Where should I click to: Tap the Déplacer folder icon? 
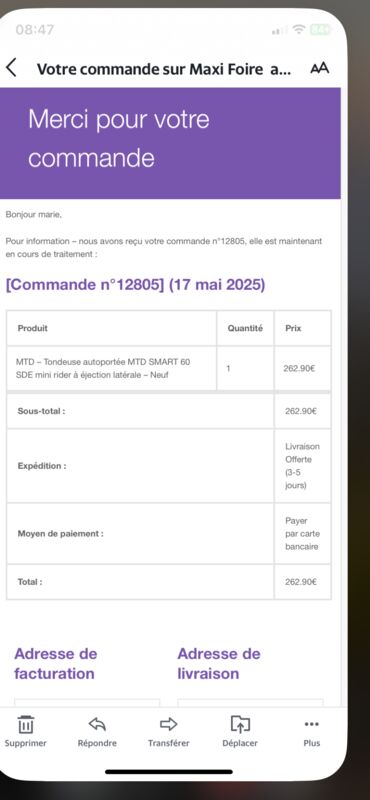(240, 723)
